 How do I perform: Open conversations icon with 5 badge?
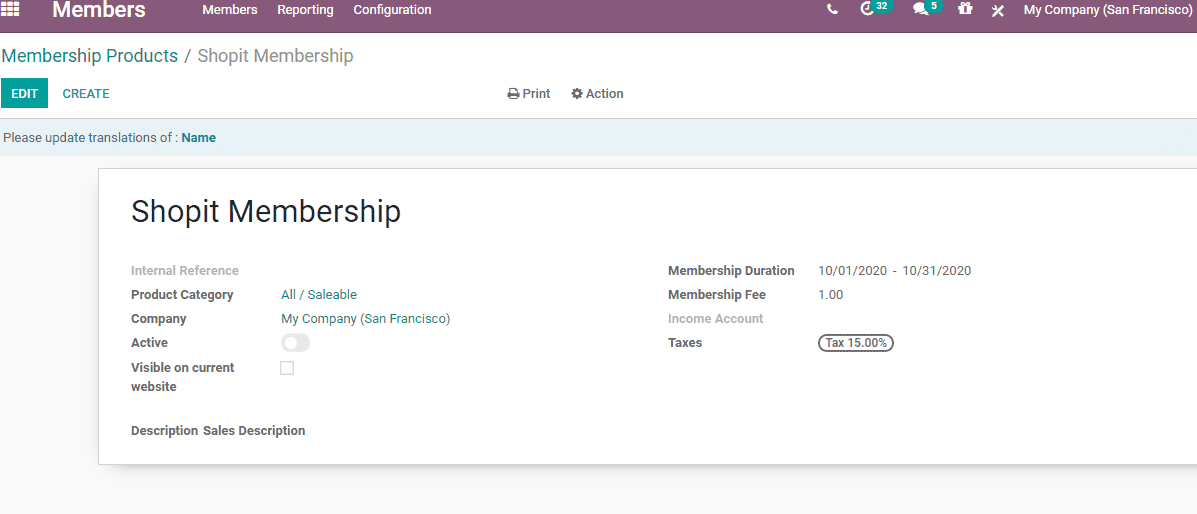(928, 8)
